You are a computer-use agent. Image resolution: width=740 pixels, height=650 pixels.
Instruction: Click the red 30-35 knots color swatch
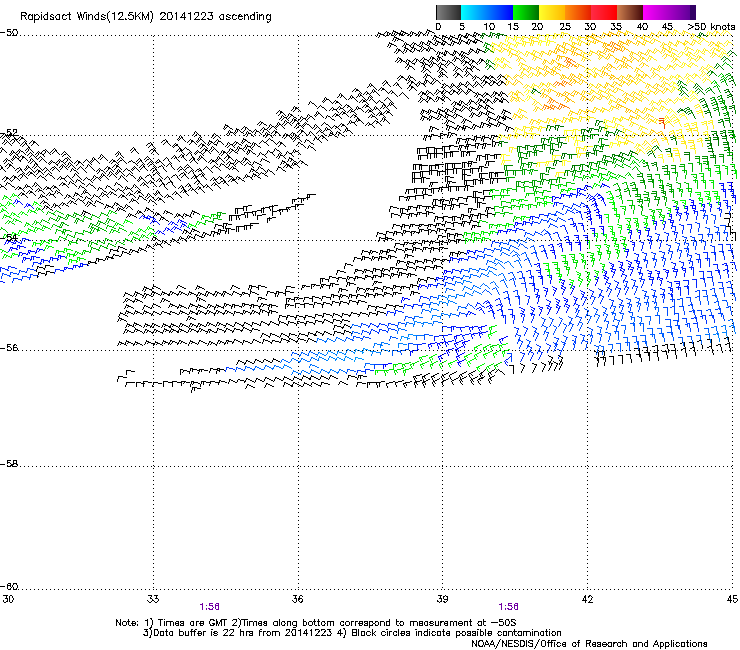coord(604,12)
